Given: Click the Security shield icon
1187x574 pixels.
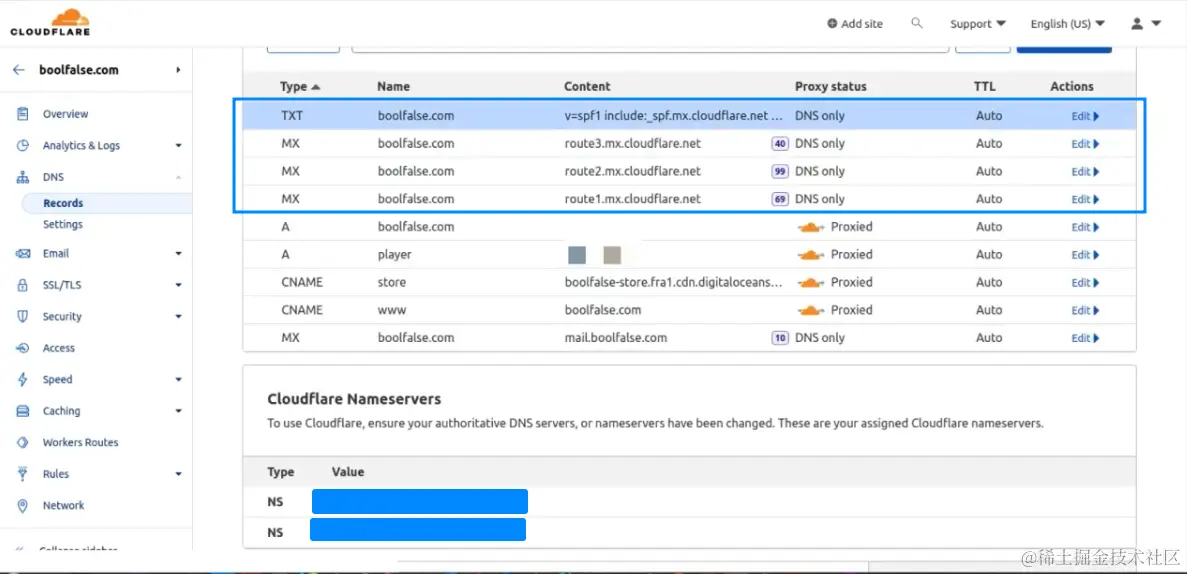Looking at the screenshot, I should 23,317.
